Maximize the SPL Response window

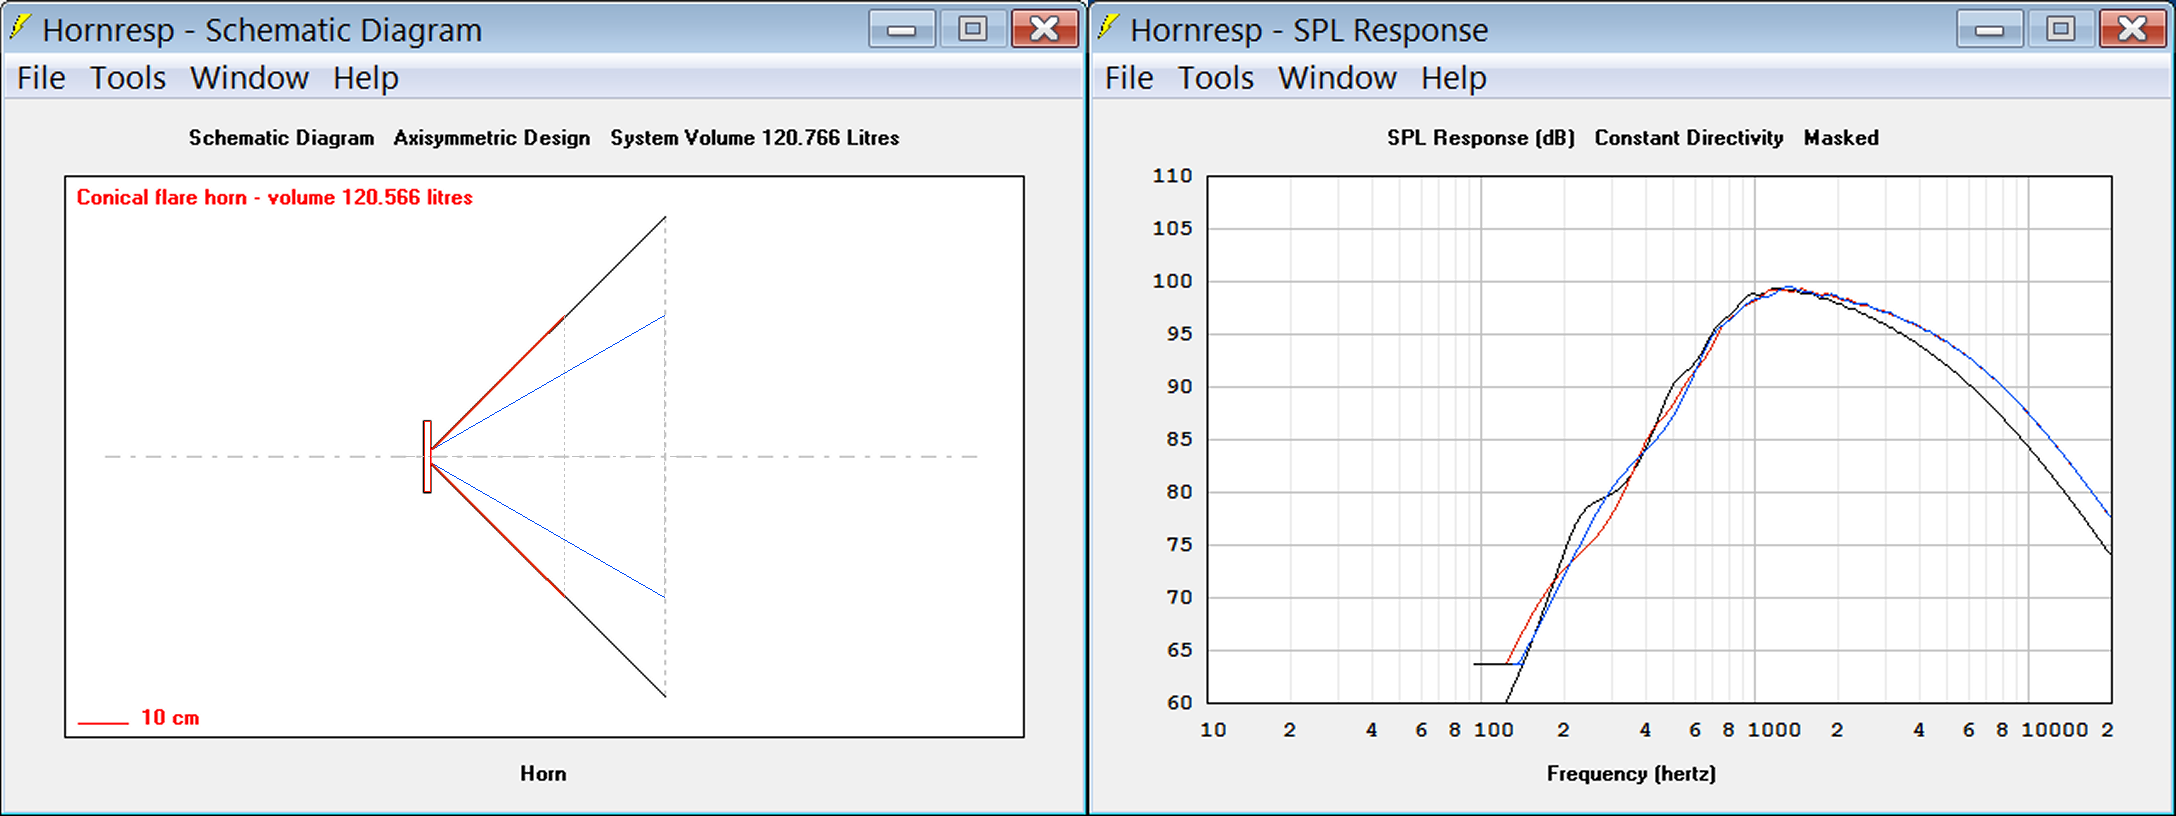[x=2060, y=29]
